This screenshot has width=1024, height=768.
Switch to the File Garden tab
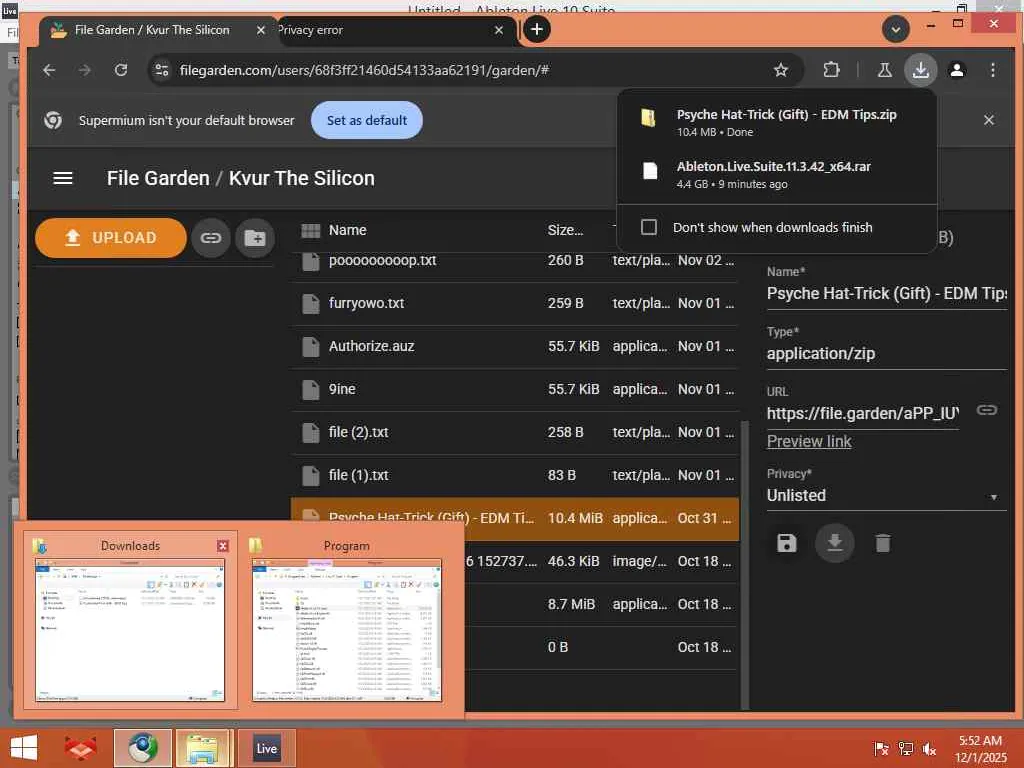(x=152, y=30)
